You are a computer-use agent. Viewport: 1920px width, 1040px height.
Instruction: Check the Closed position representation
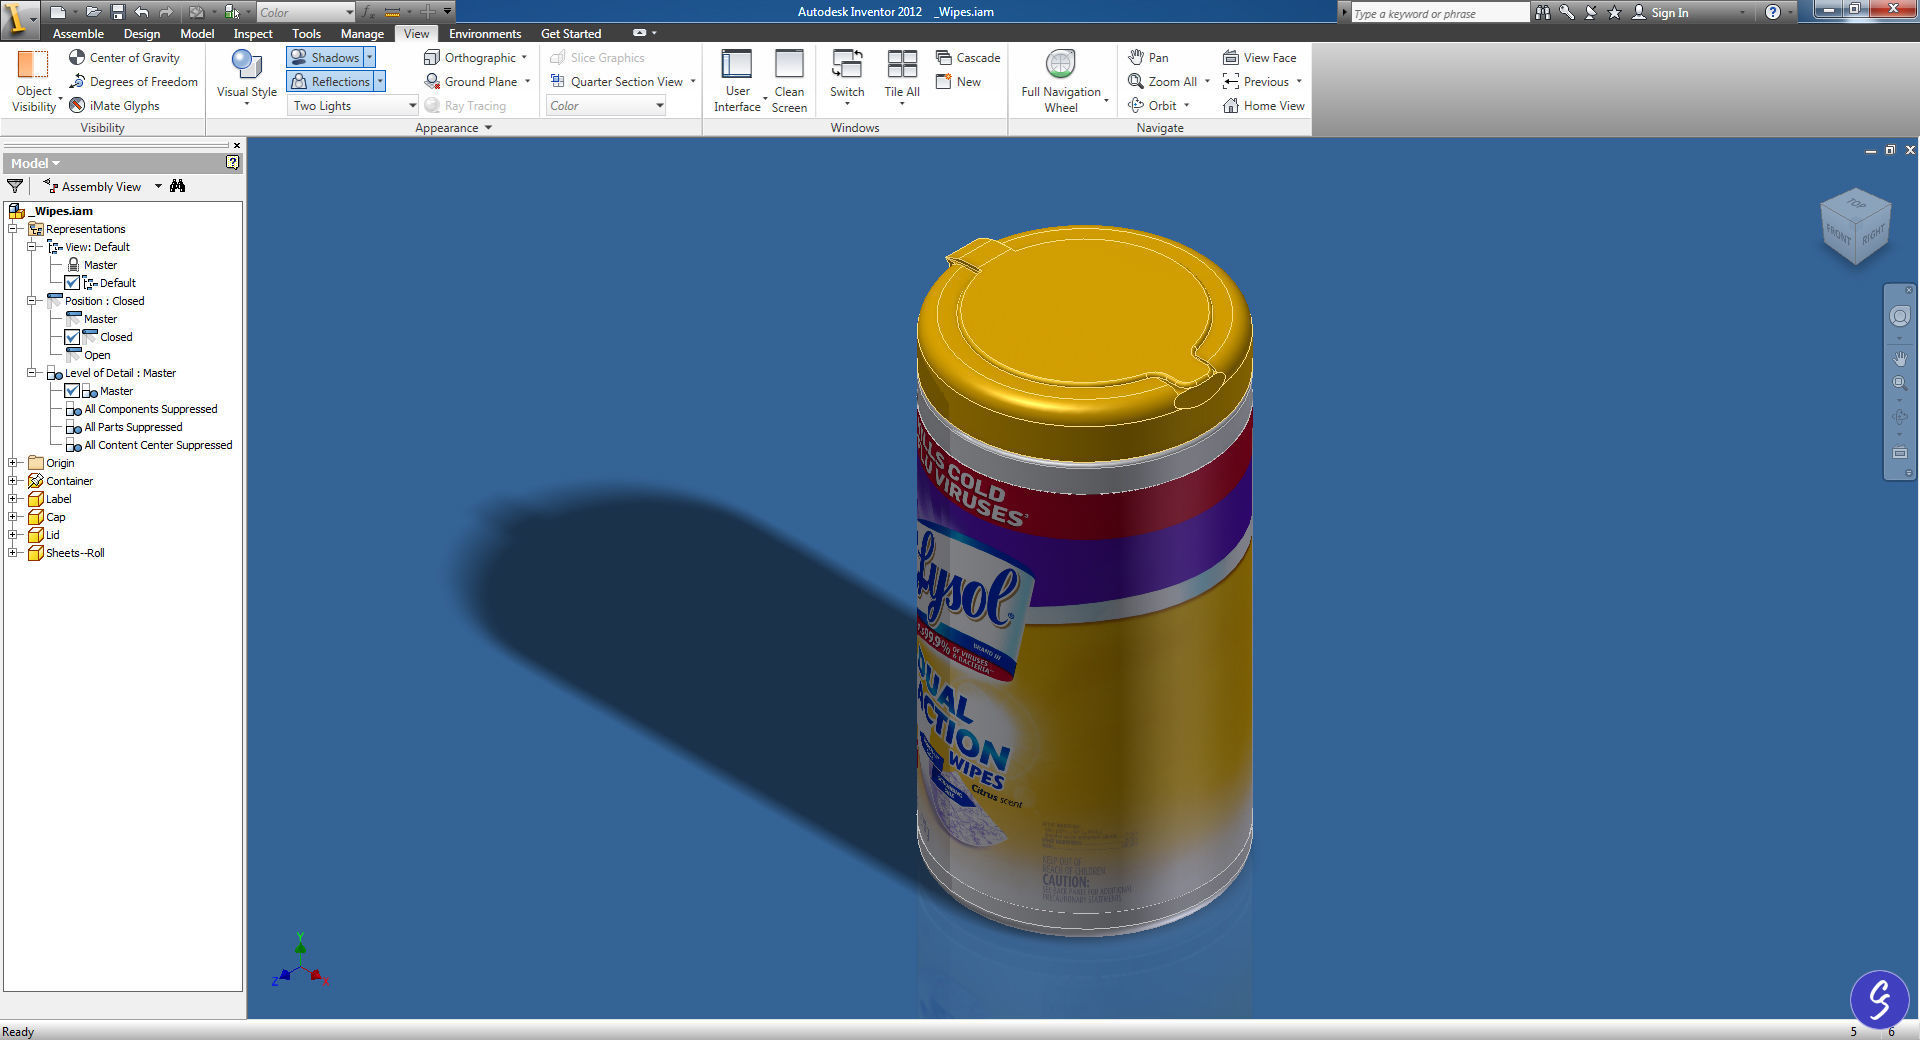pos(72,337)
